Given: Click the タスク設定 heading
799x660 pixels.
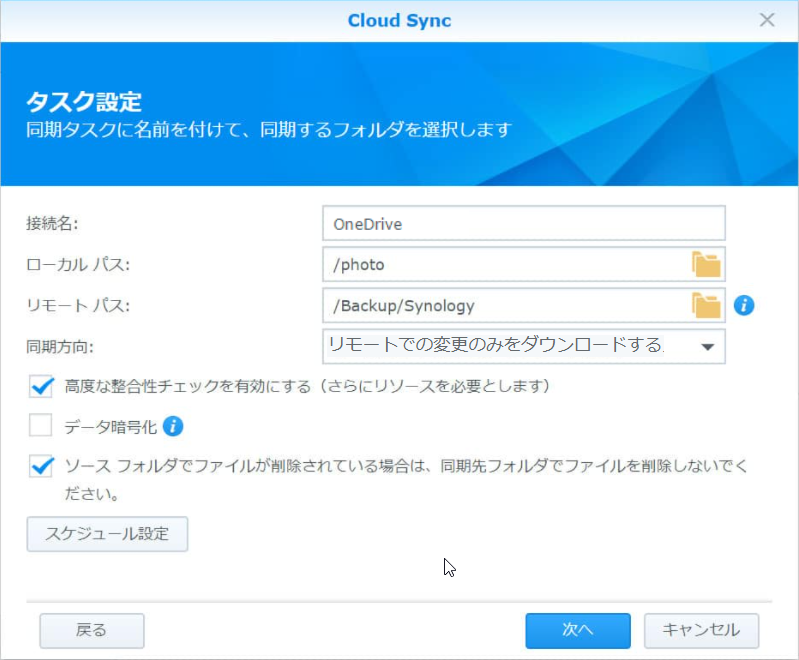Looking at the screenshot, I should point(84,101).
